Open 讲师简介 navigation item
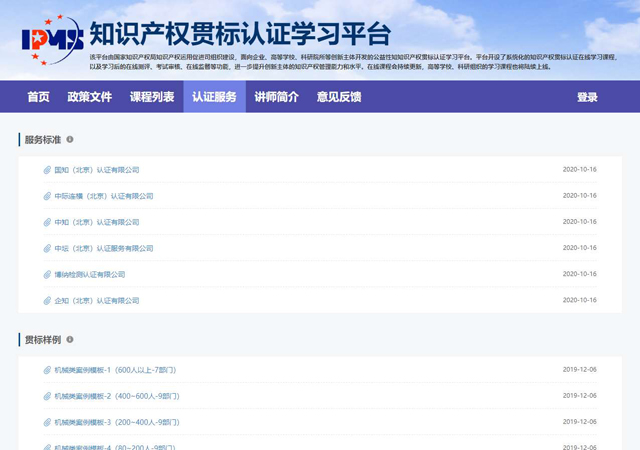640x450 pixels. [277, 97]
